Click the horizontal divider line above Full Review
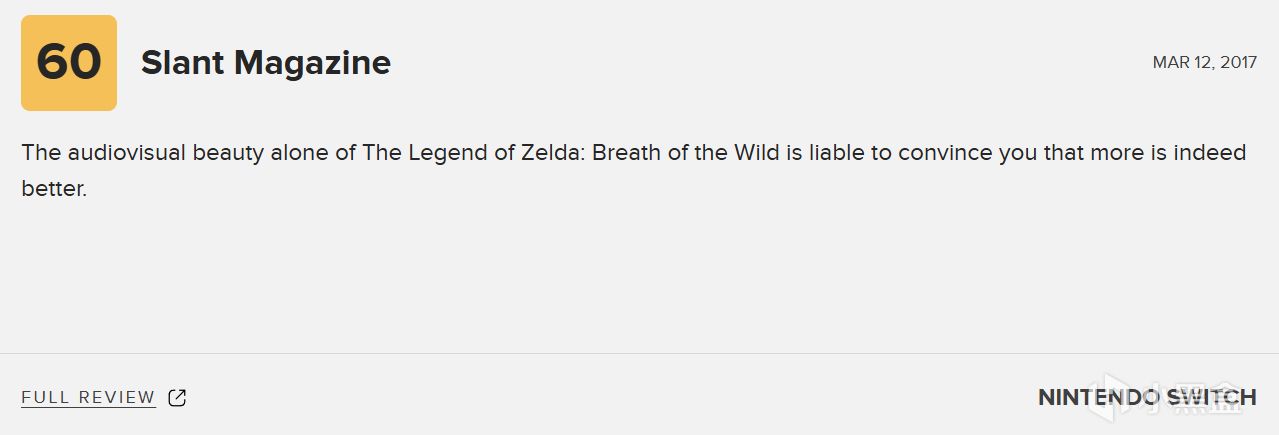 click(639, 353)
